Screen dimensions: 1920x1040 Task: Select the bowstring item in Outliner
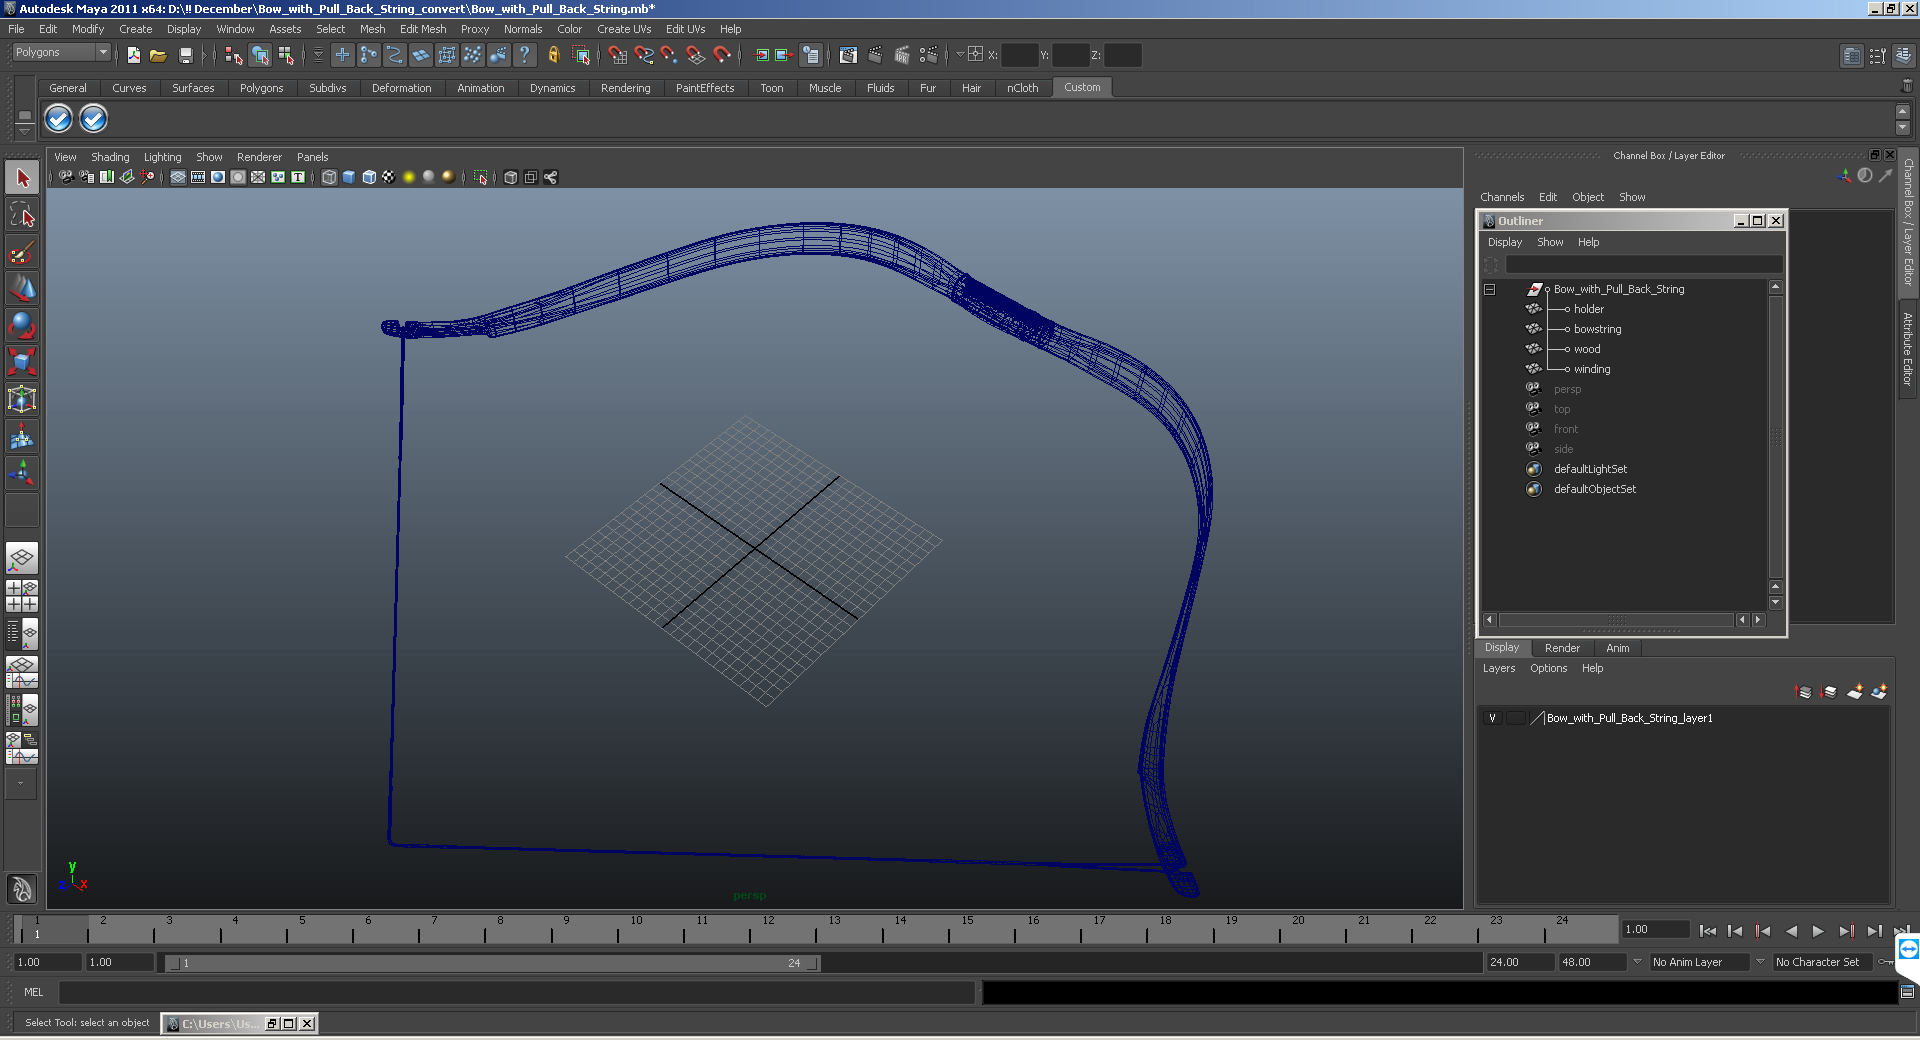coord(1597,329)
